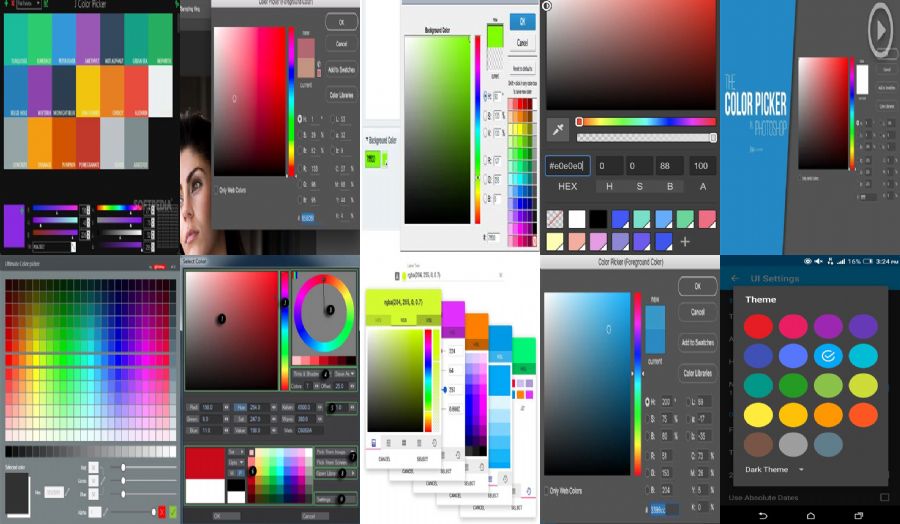Tap the back arrow beside UI Settings

coord(735,278)
